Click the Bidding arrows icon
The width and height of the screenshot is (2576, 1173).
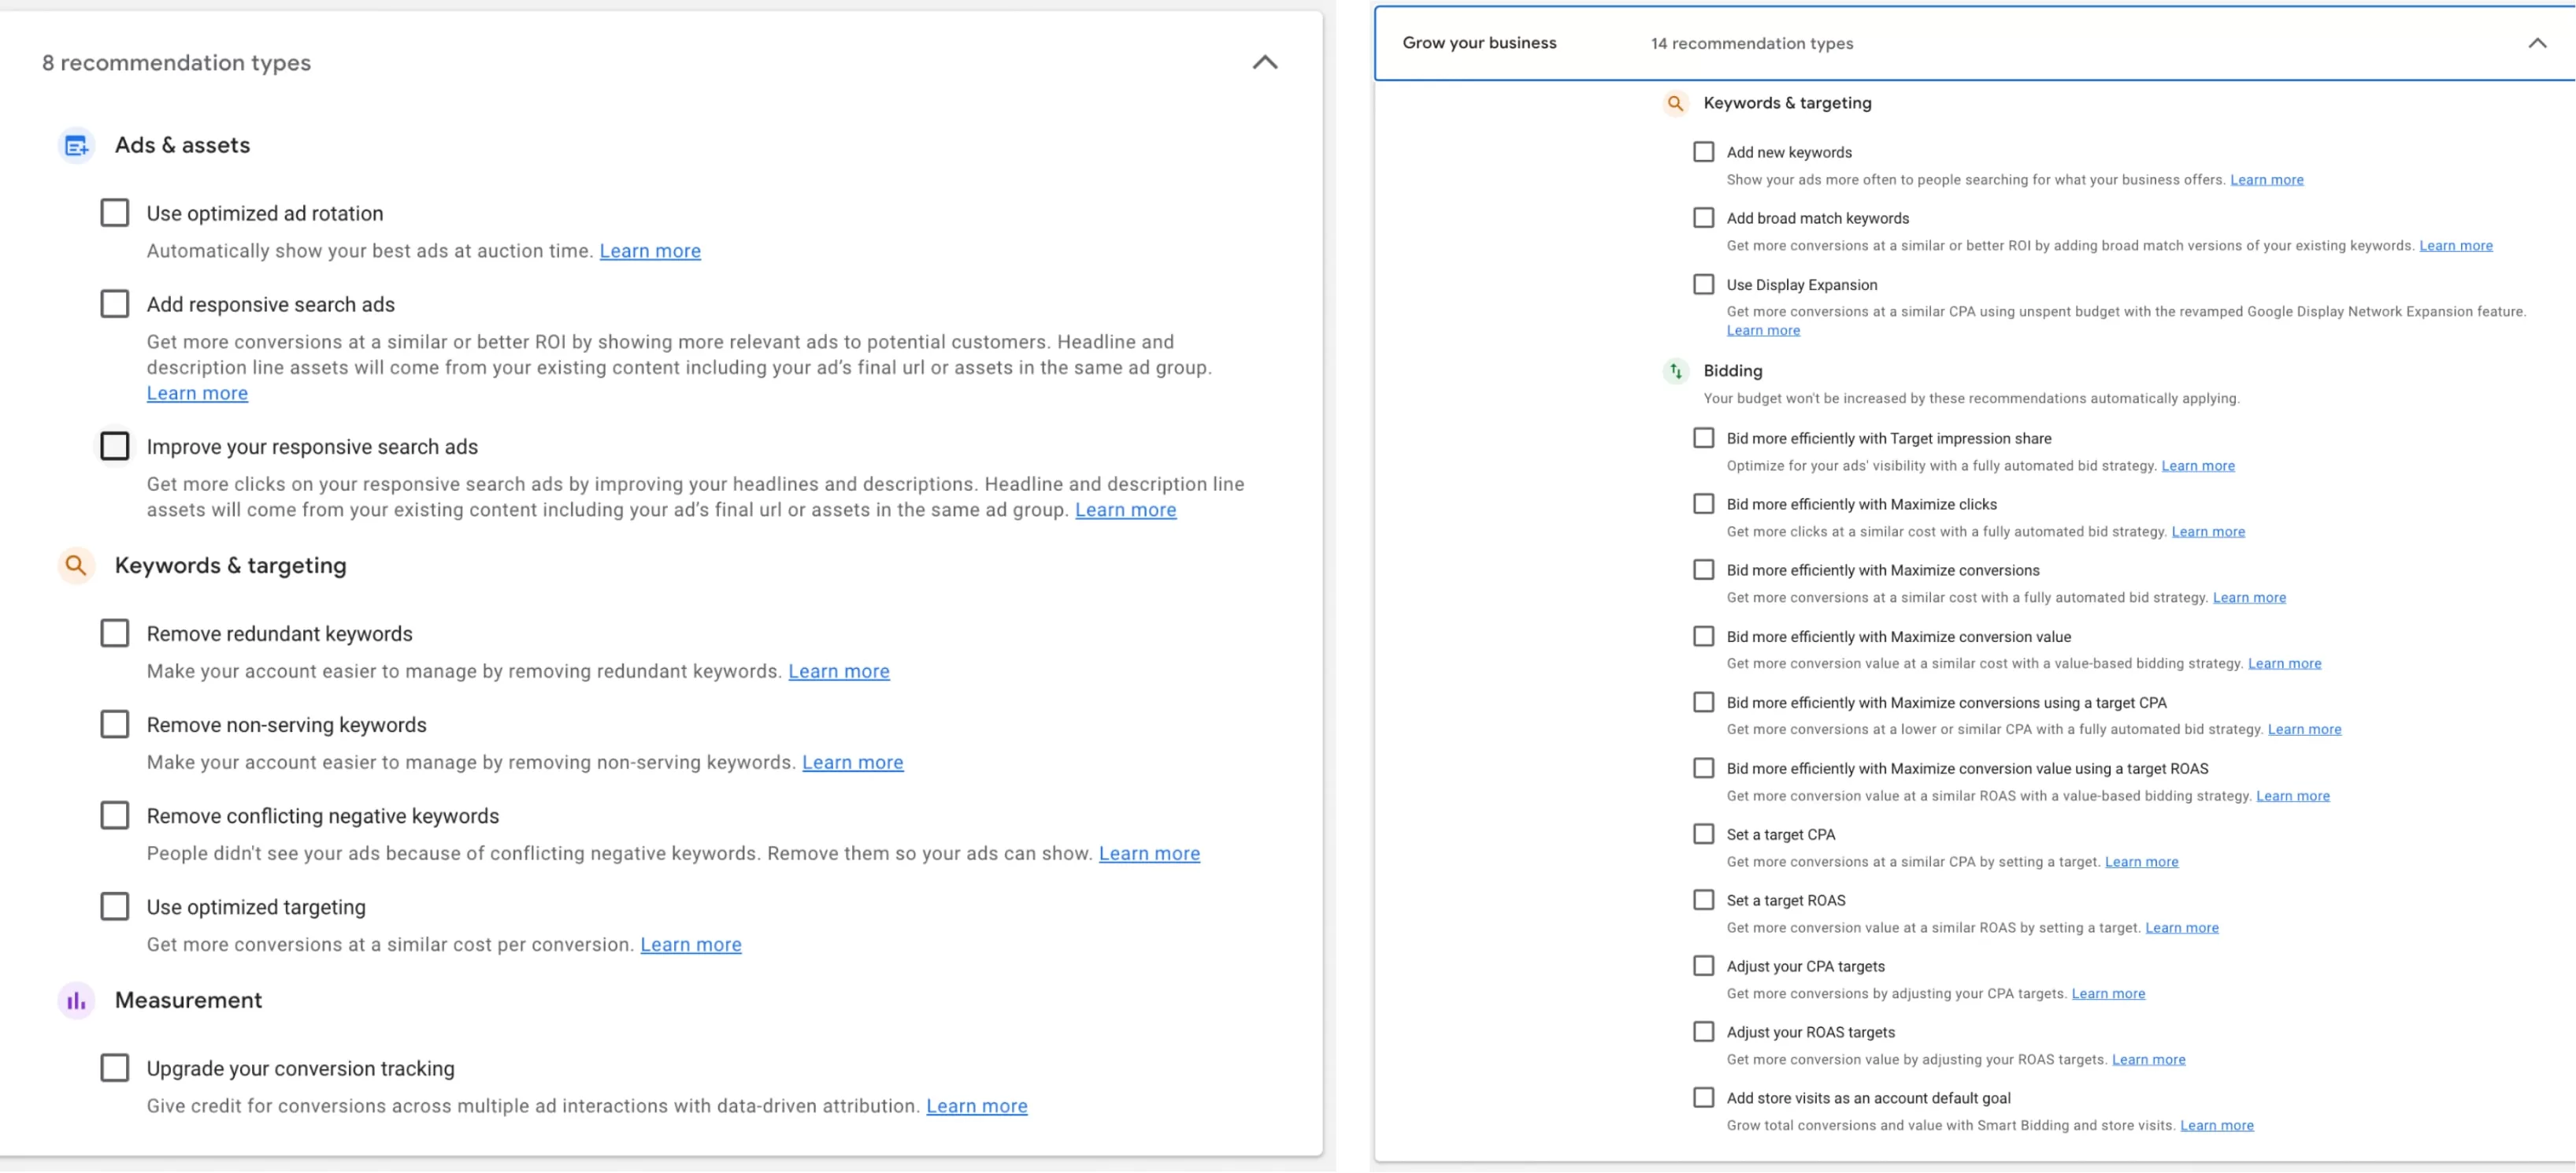[1676, 371]
